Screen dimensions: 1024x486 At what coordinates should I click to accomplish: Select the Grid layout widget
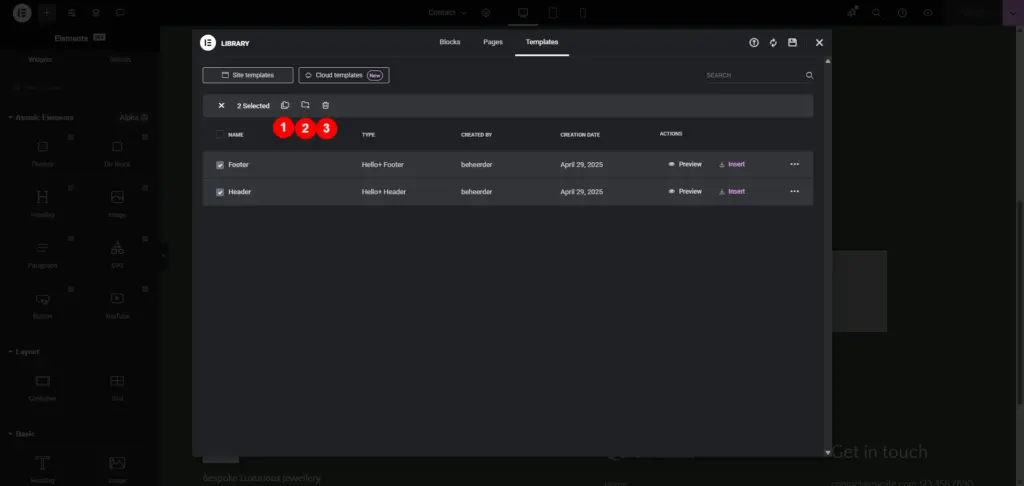117,387
